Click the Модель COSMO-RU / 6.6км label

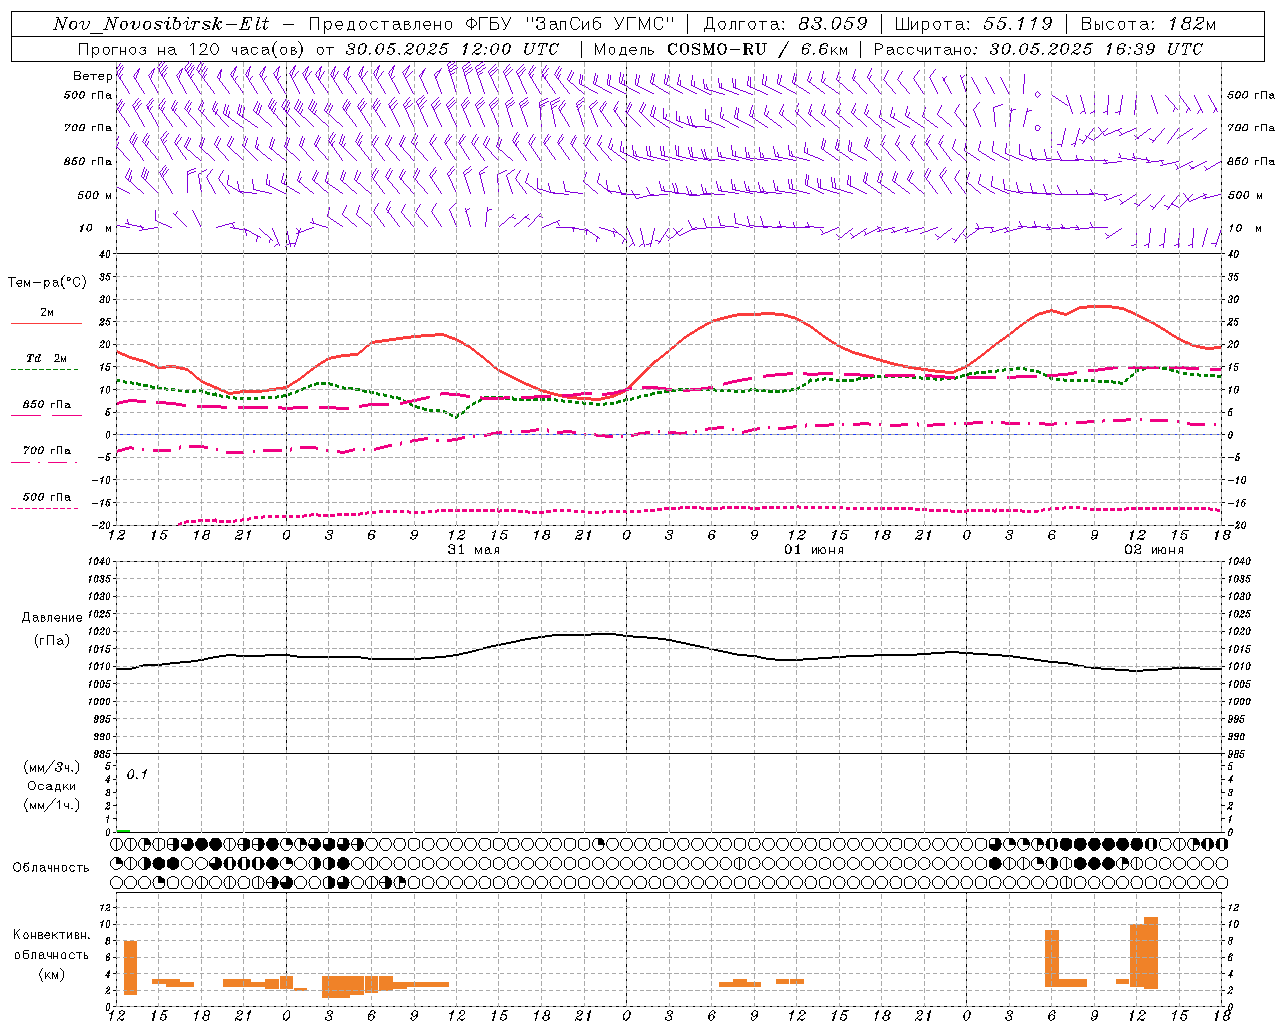coord(721,49)
